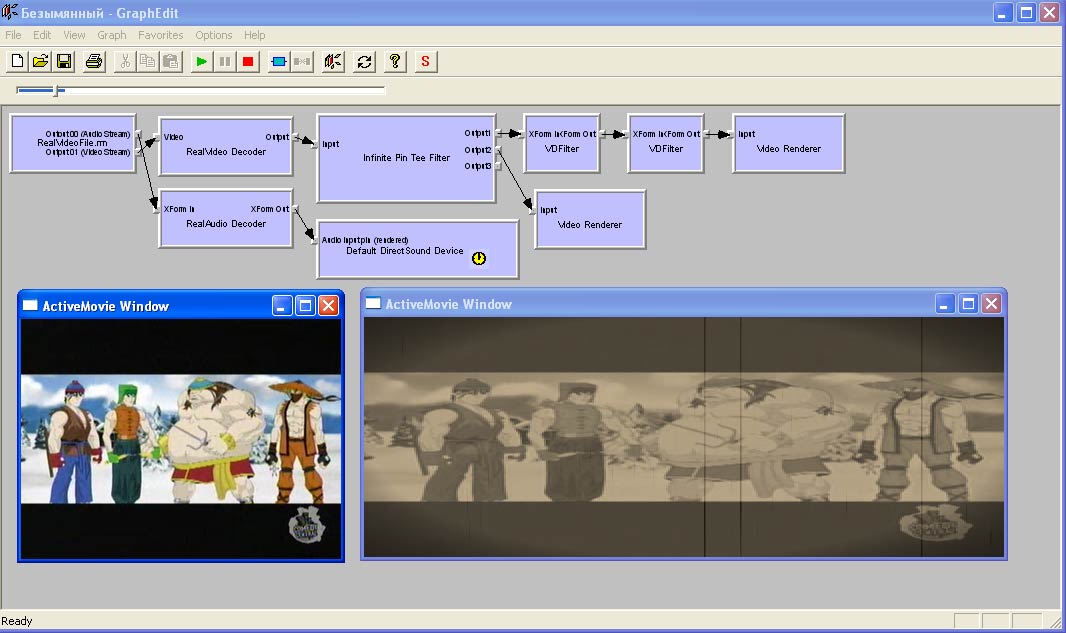Open the Options menu
Screen dimensions: 1066x633
[213, 35]
